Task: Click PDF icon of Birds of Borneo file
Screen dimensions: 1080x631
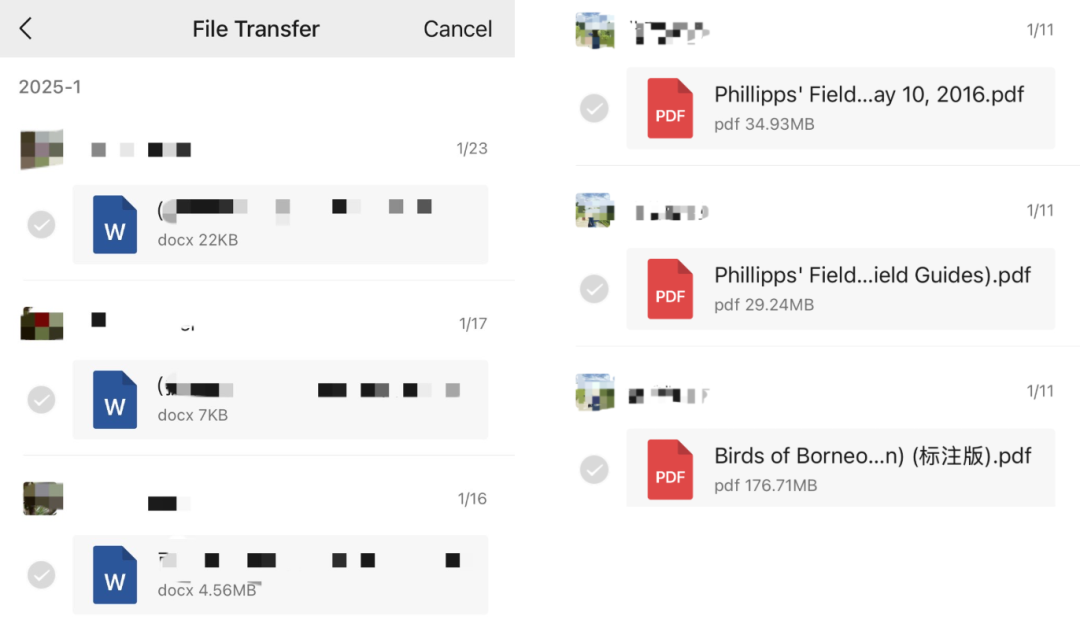Action: pyautogui.click(x=669, y=469)
